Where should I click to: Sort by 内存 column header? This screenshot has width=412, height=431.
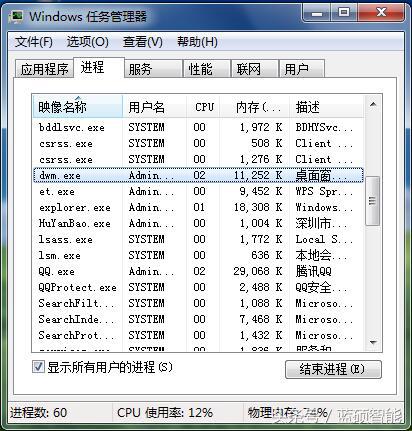[x=255, y=107]
